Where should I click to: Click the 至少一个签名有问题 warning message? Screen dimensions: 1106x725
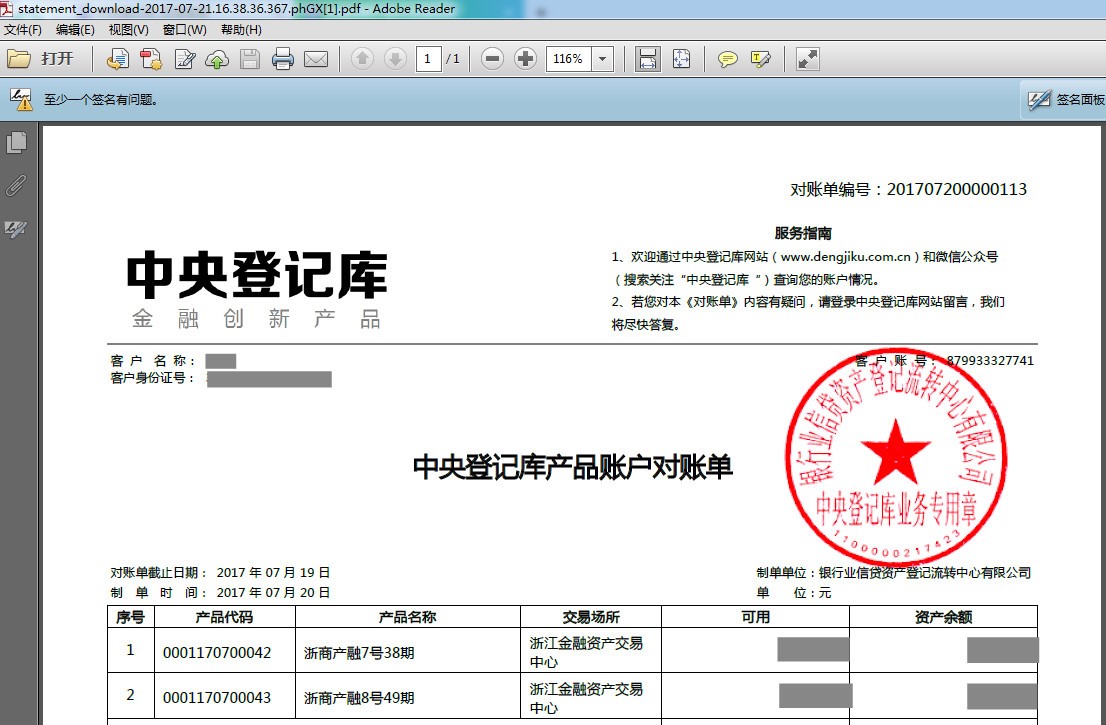101,99
